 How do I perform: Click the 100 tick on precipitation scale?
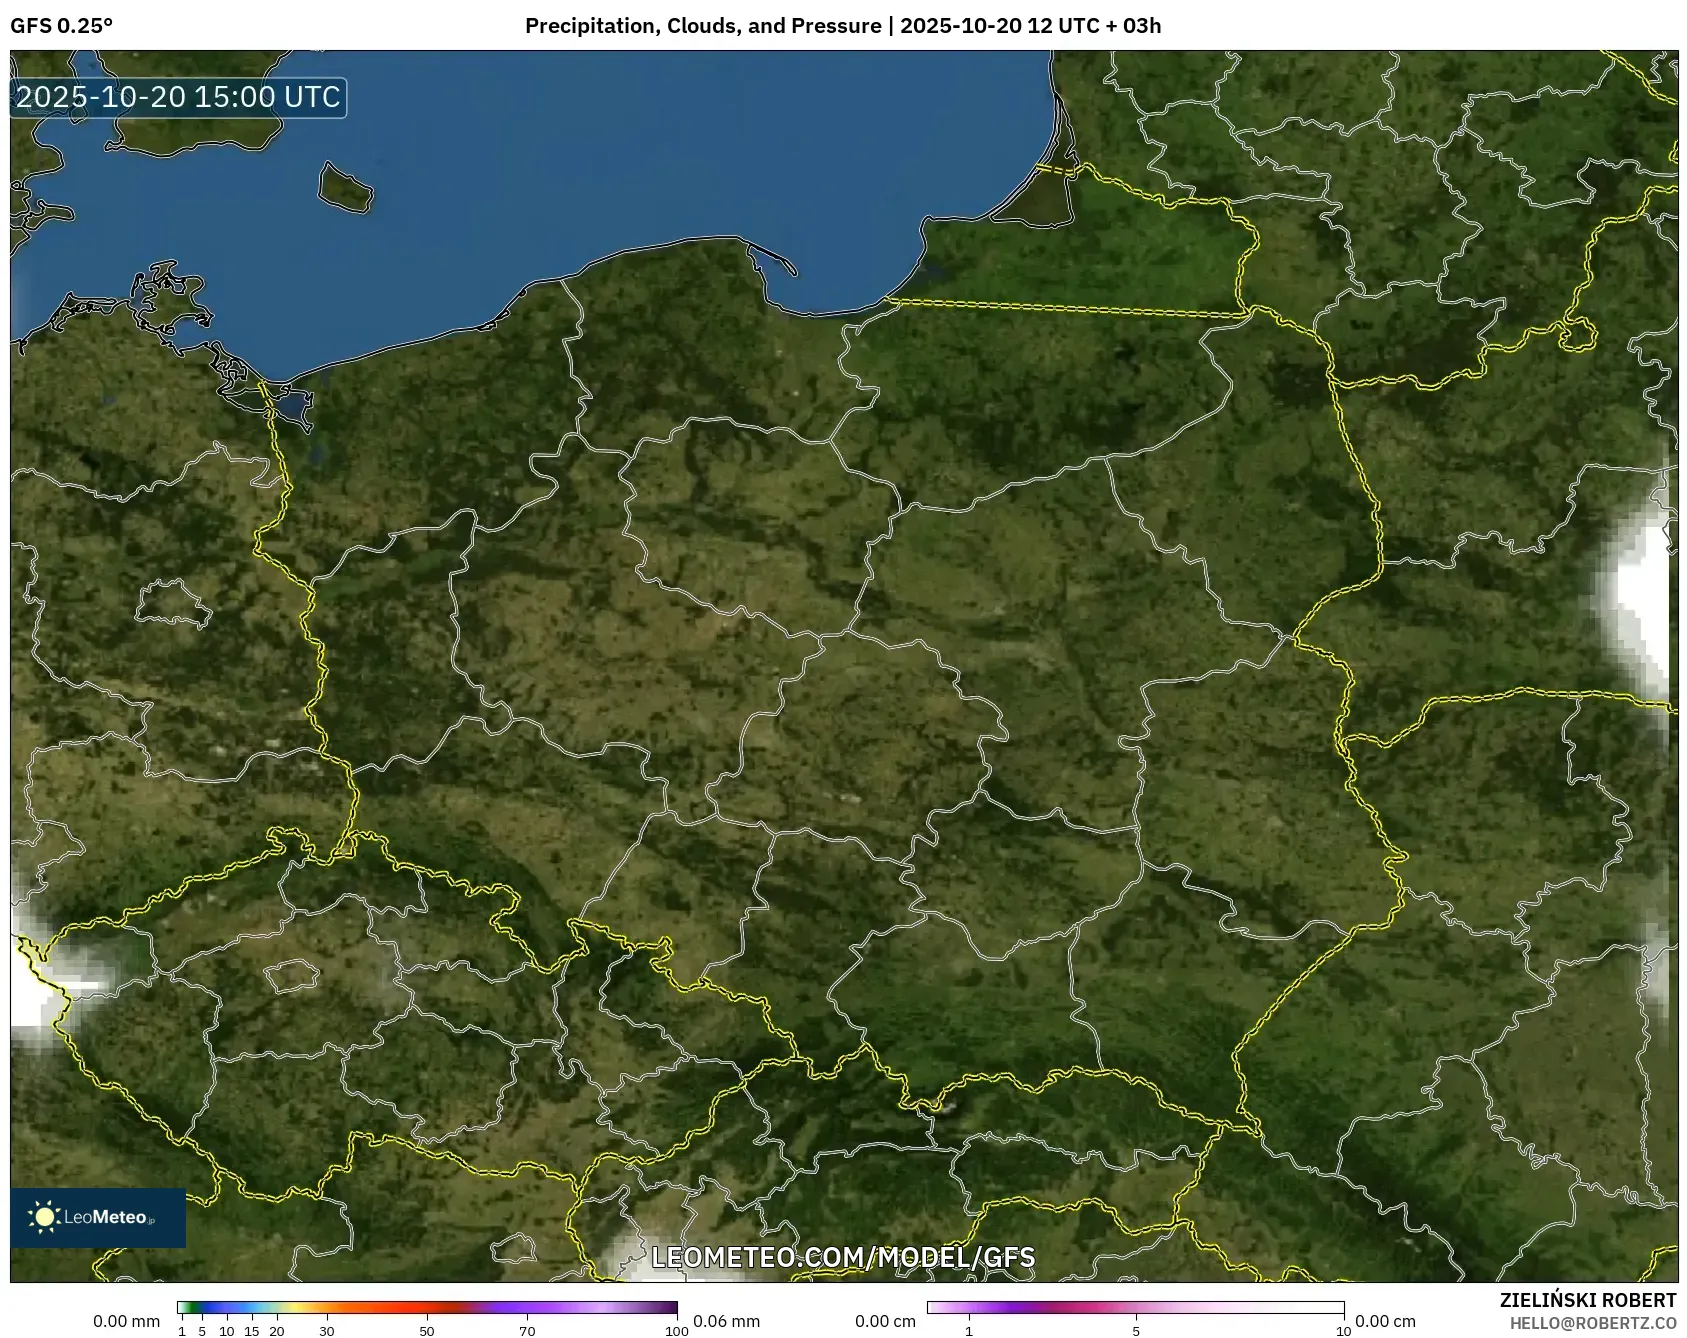pyautogui.click(x=676, y=1331)
